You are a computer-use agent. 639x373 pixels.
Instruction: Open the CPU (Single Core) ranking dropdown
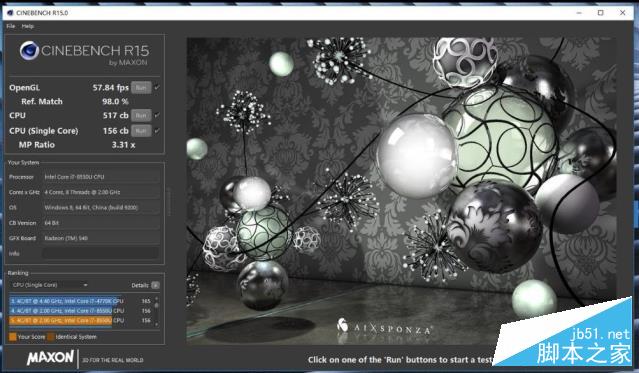[x=49, y=285]
